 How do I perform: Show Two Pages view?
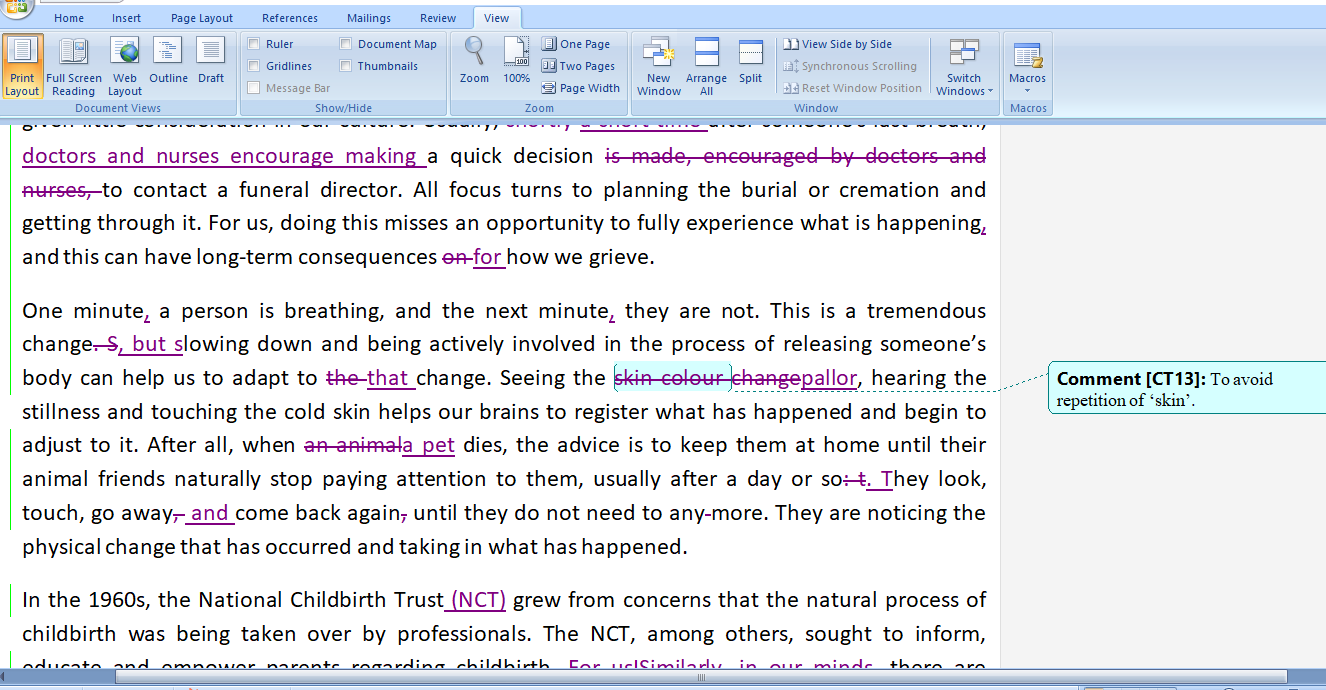pos(578,66)
